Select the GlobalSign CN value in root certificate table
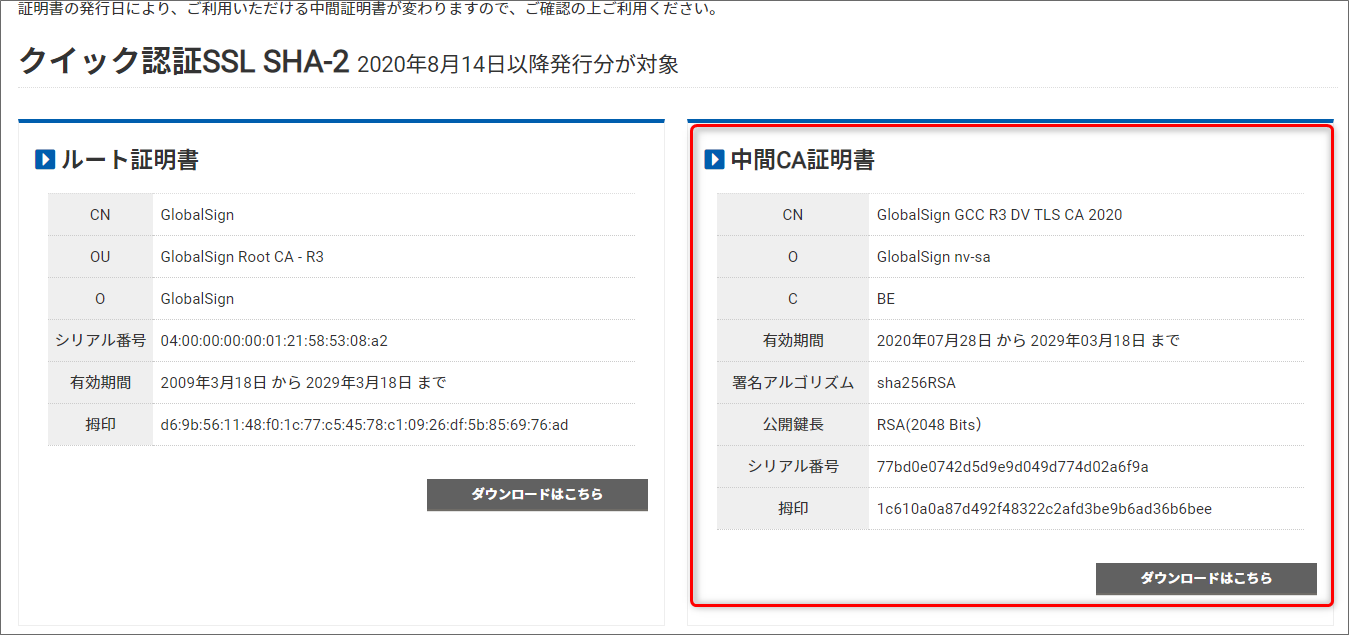Viewport: 1349px width, 635px height. point(196,214)
